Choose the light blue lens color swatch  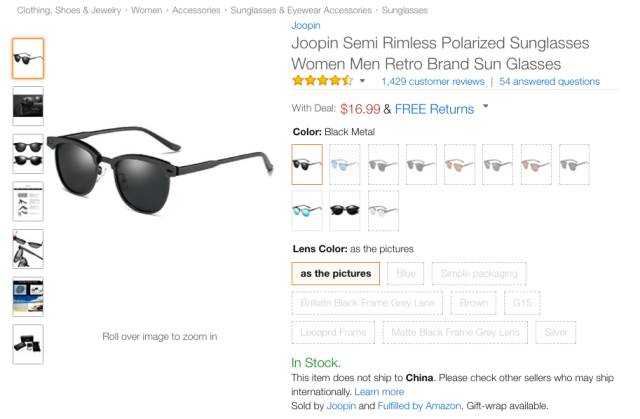point(345,164)
